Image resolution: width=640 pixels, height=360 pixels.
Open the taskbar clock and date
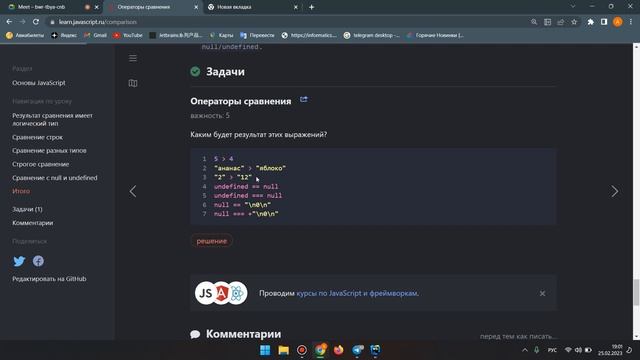point(610,350)
